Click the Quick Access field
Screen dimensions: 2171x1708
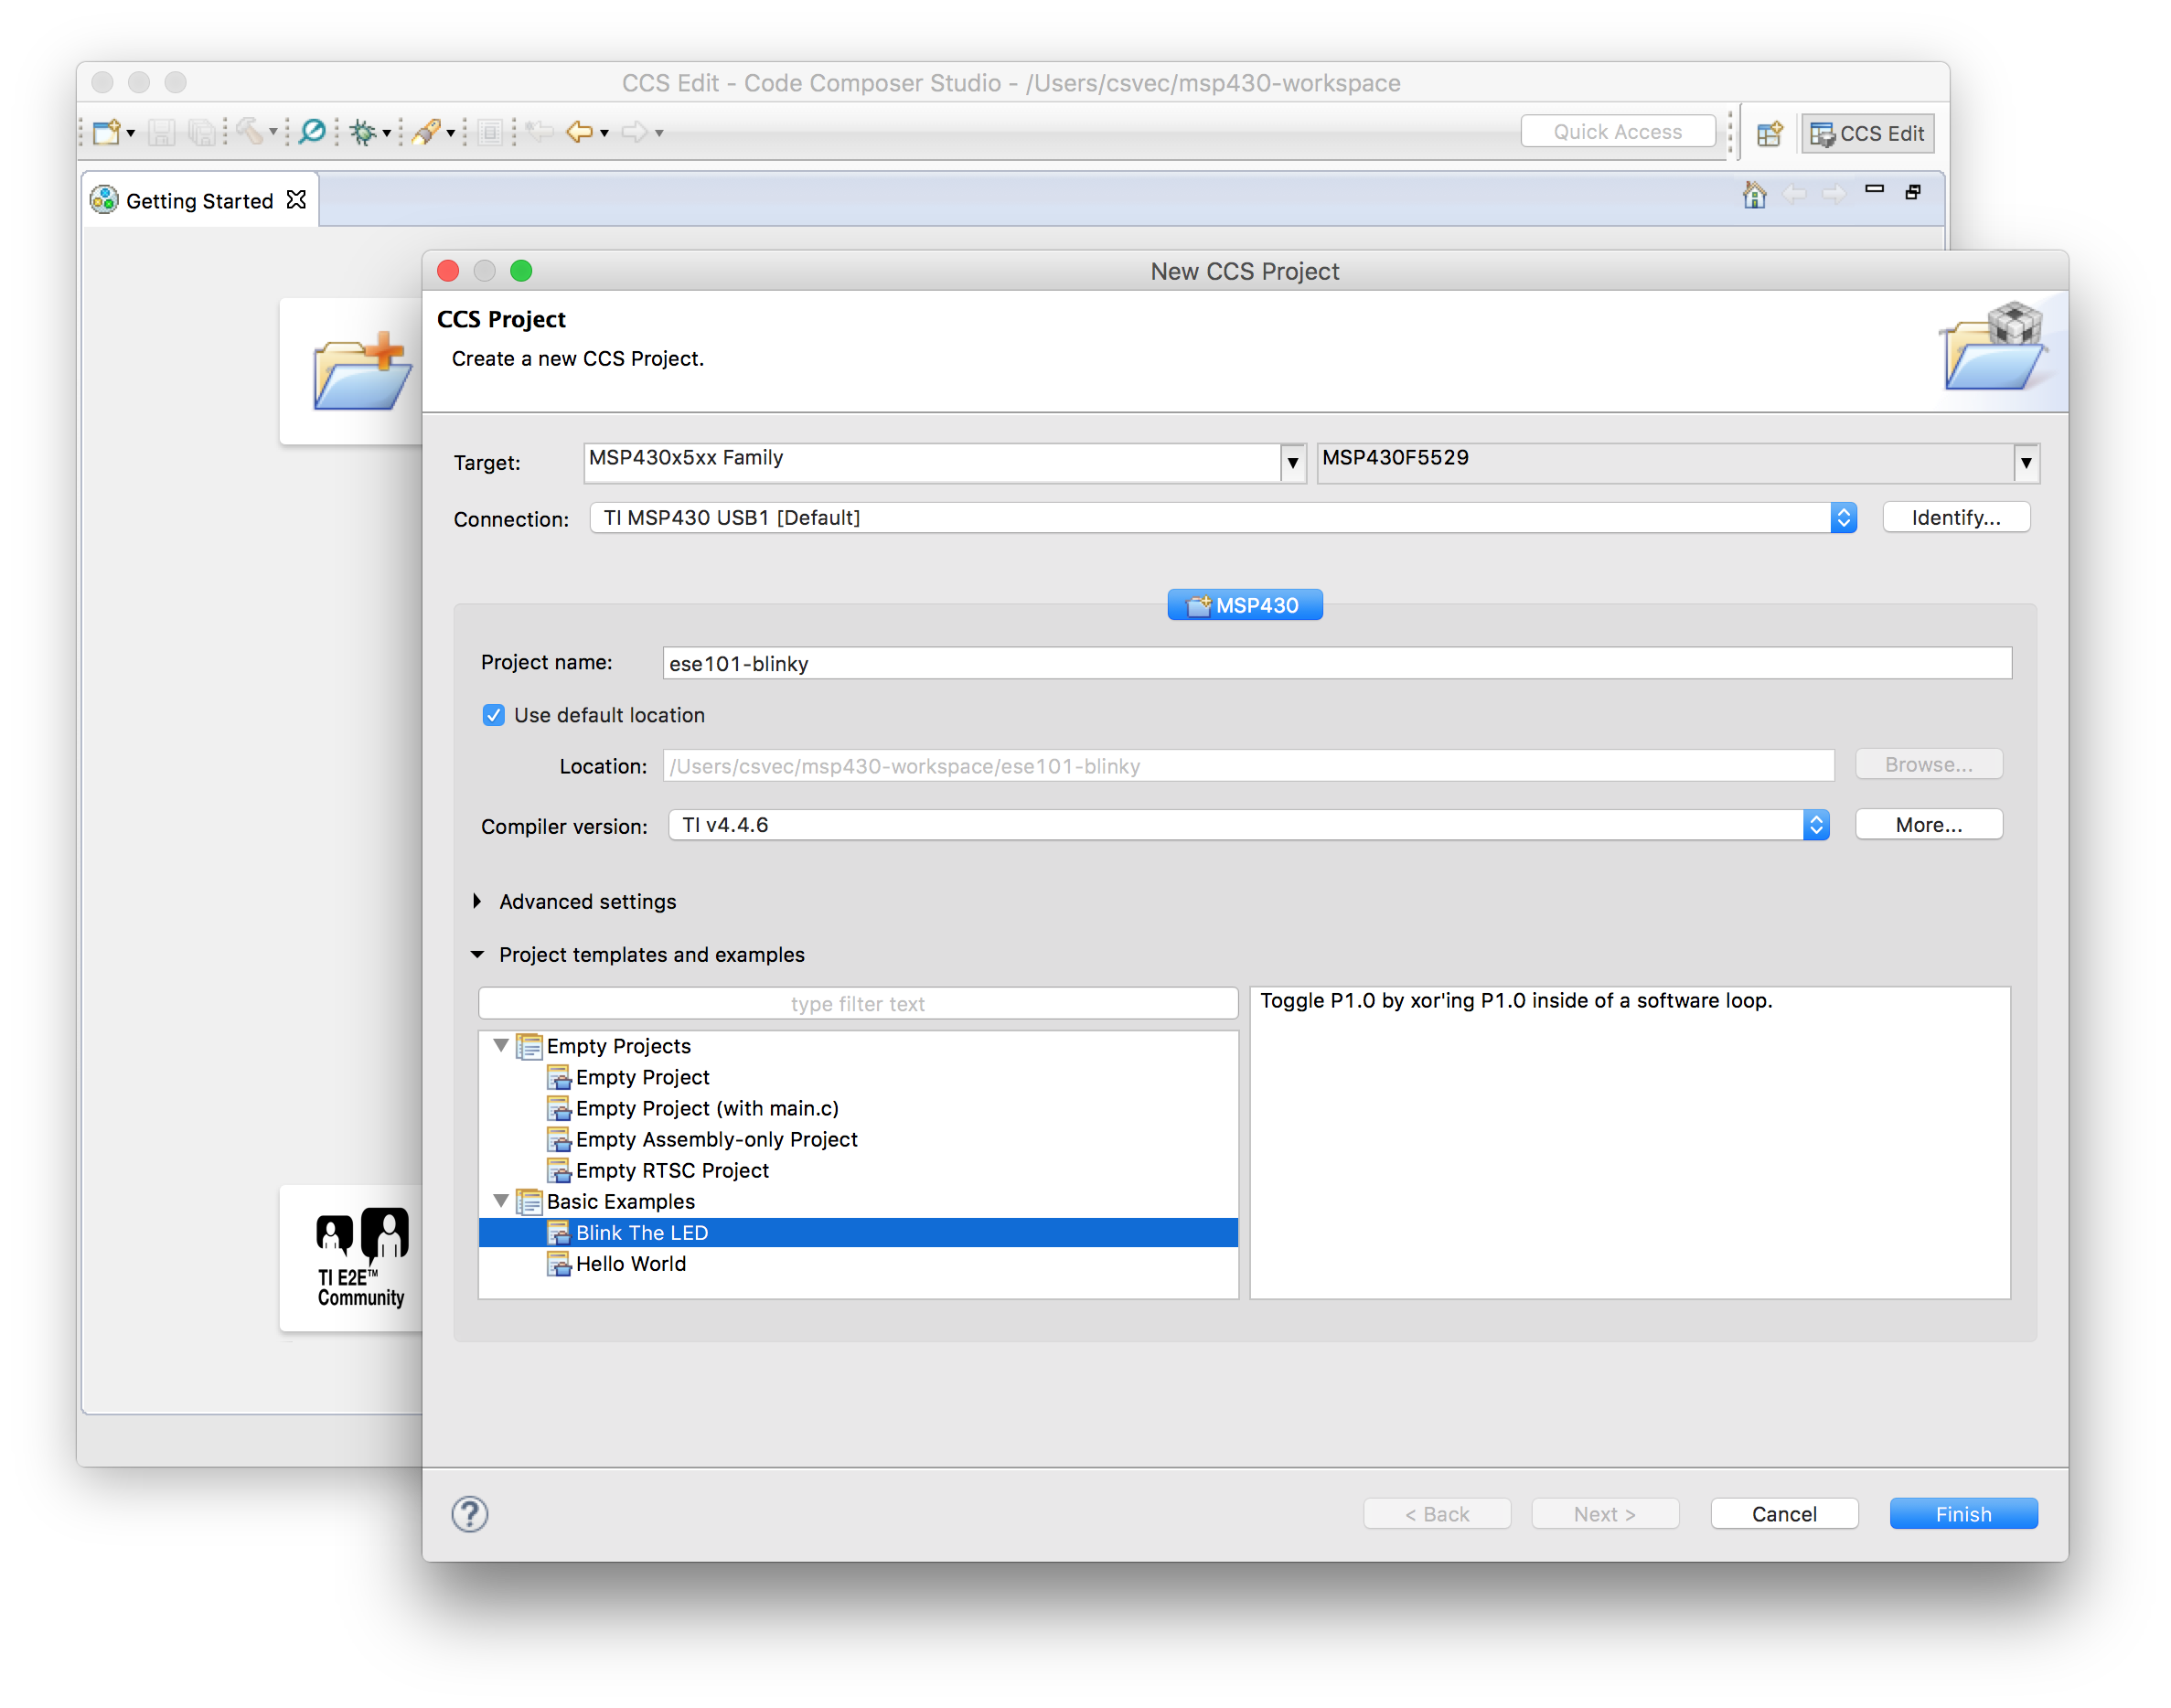(x=1618, y=132)
